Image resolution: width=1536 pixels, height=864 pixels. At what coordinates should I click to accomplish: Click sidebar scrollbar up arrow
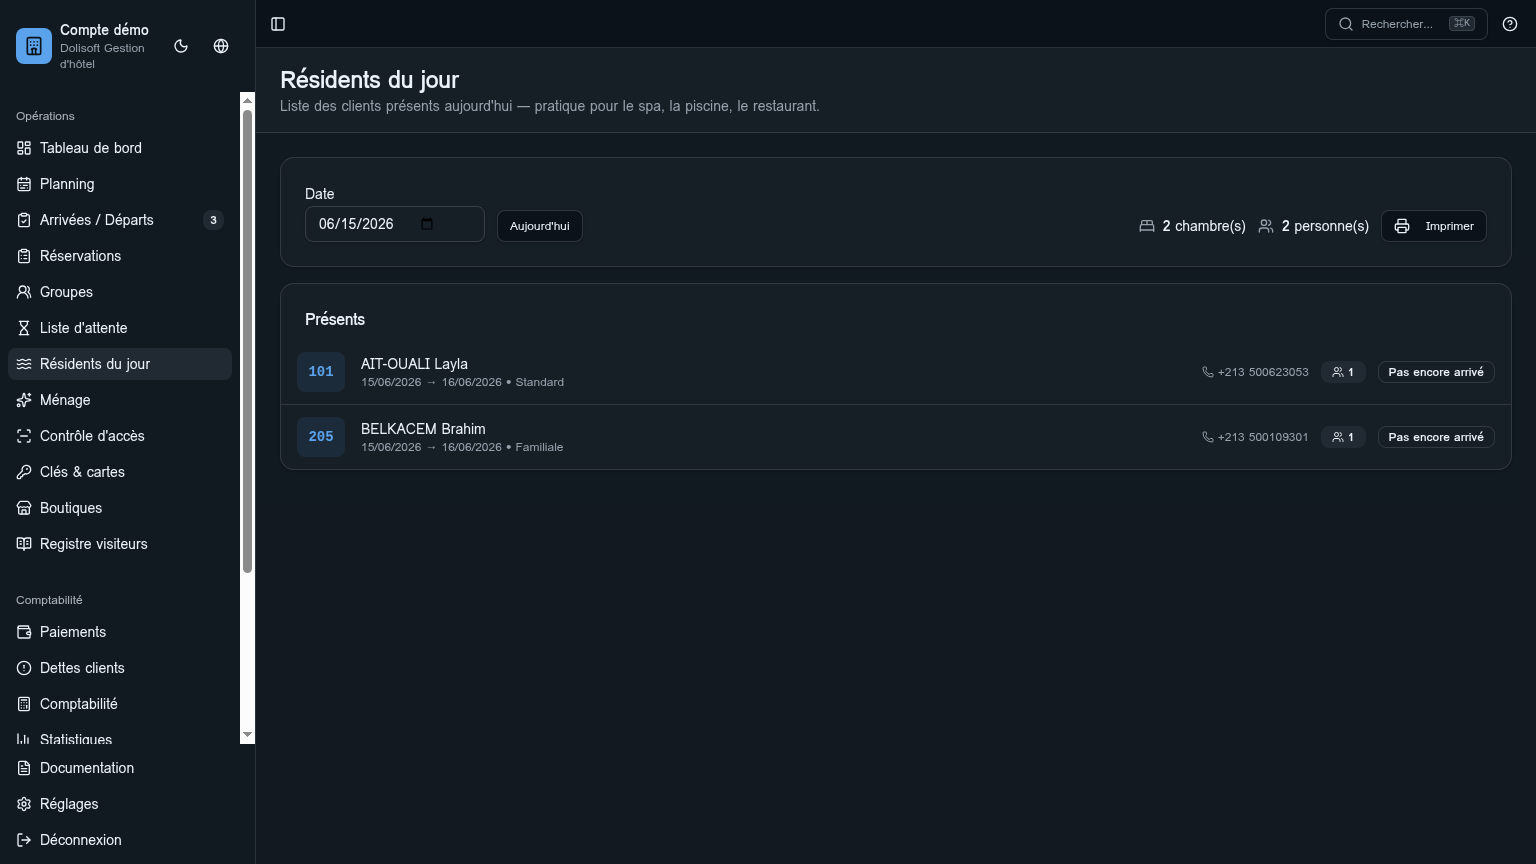coord(247,100)
